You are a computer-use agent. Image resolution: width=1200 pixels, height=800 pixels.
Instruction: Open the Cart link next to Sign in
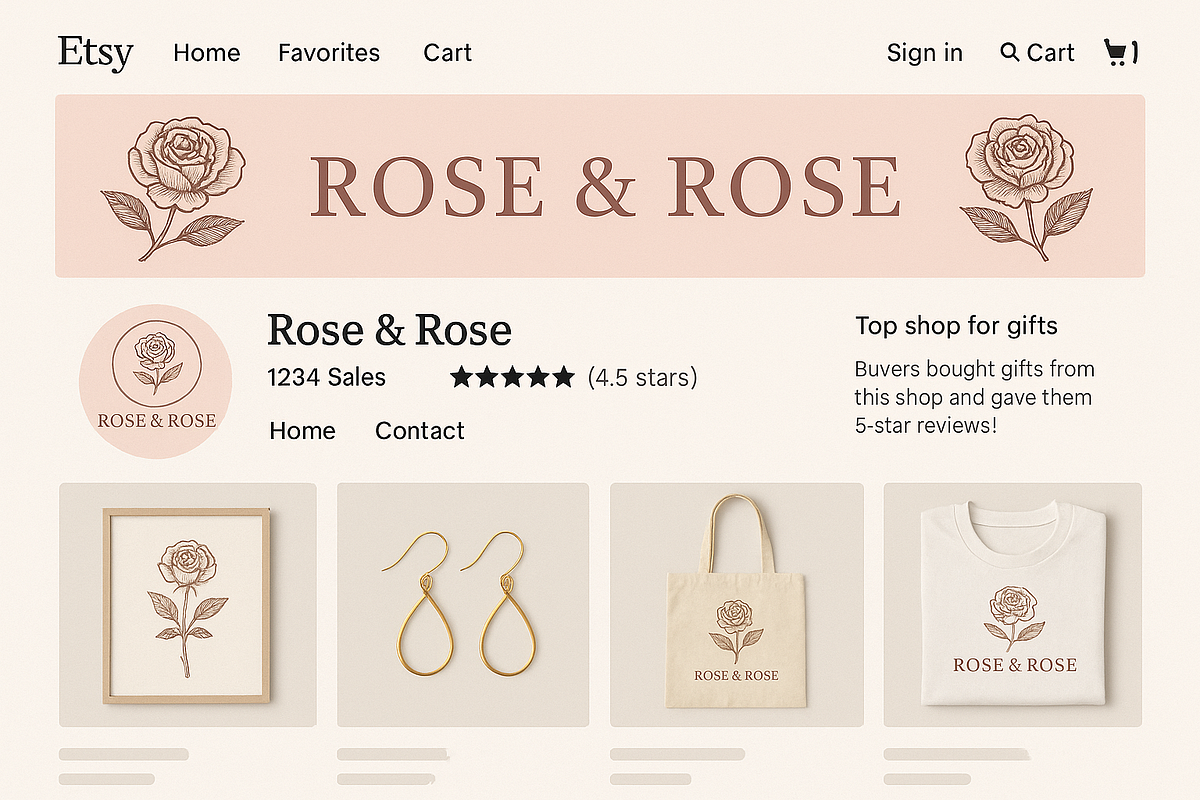[1050, 53]
